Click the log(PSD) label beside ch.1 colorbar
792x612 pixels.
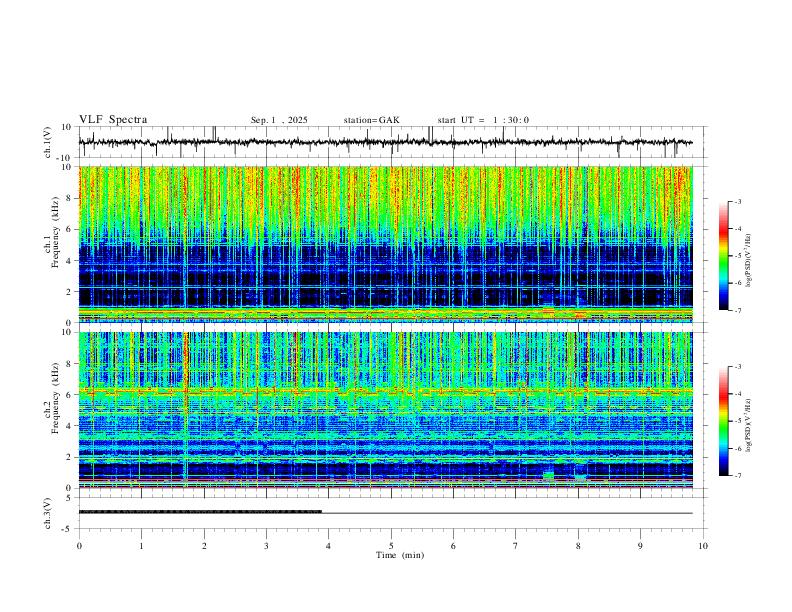pyautogui.click(x=748, y=261)
